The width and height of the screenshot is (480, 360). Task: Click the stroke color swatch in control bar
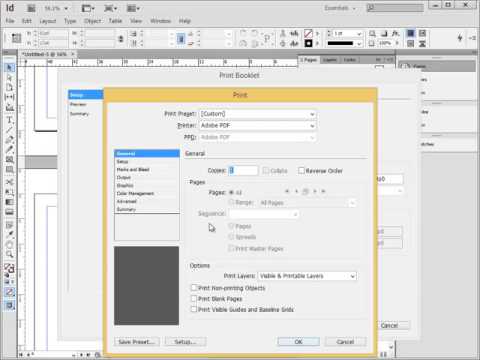coord(308,43)
